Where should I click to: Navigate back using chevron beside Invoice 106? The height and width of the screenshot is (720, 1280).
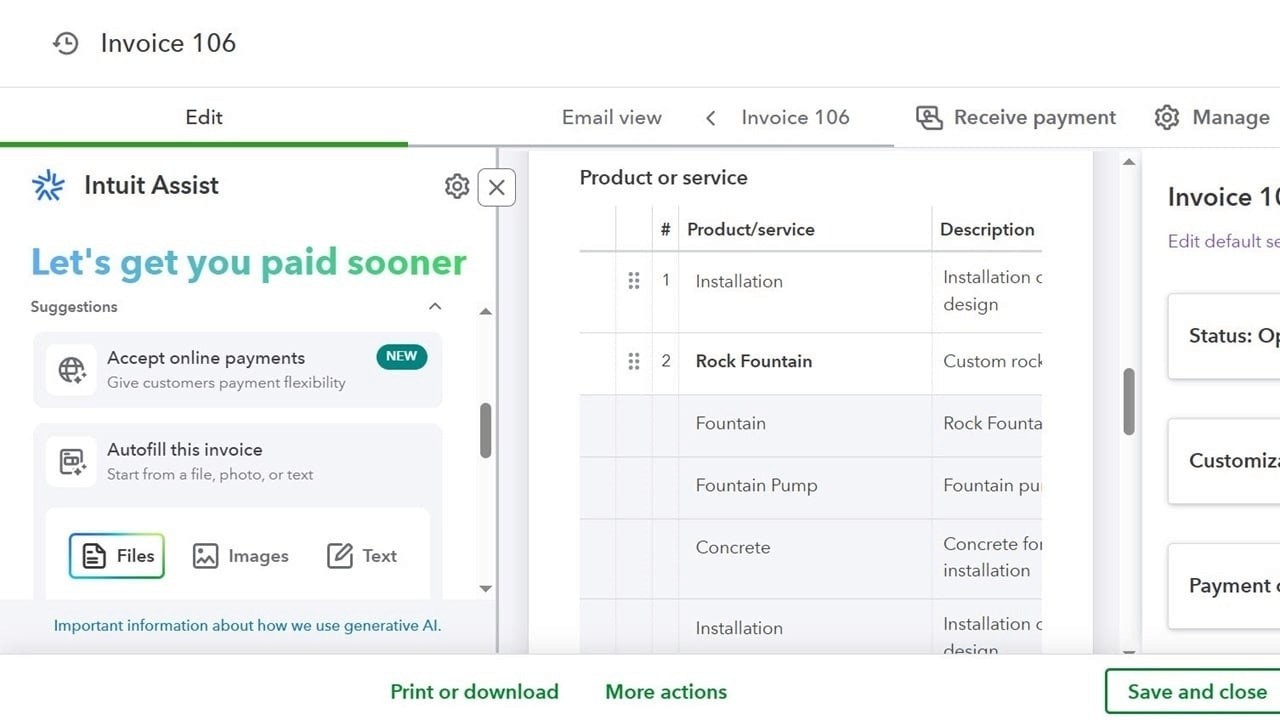pyautogui.click(x=710, y=117)
